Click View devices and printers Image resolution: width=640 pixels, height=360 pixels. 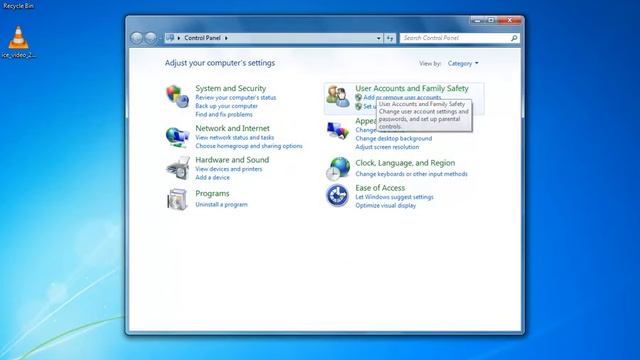(x=229, y=169)
